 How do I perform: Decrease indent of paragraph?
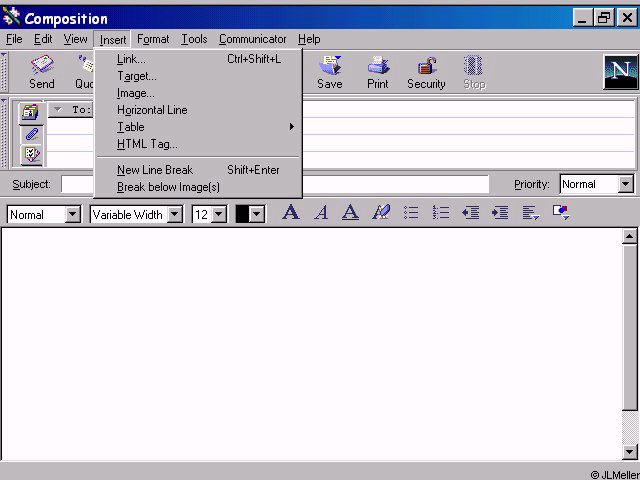(470, 213)
